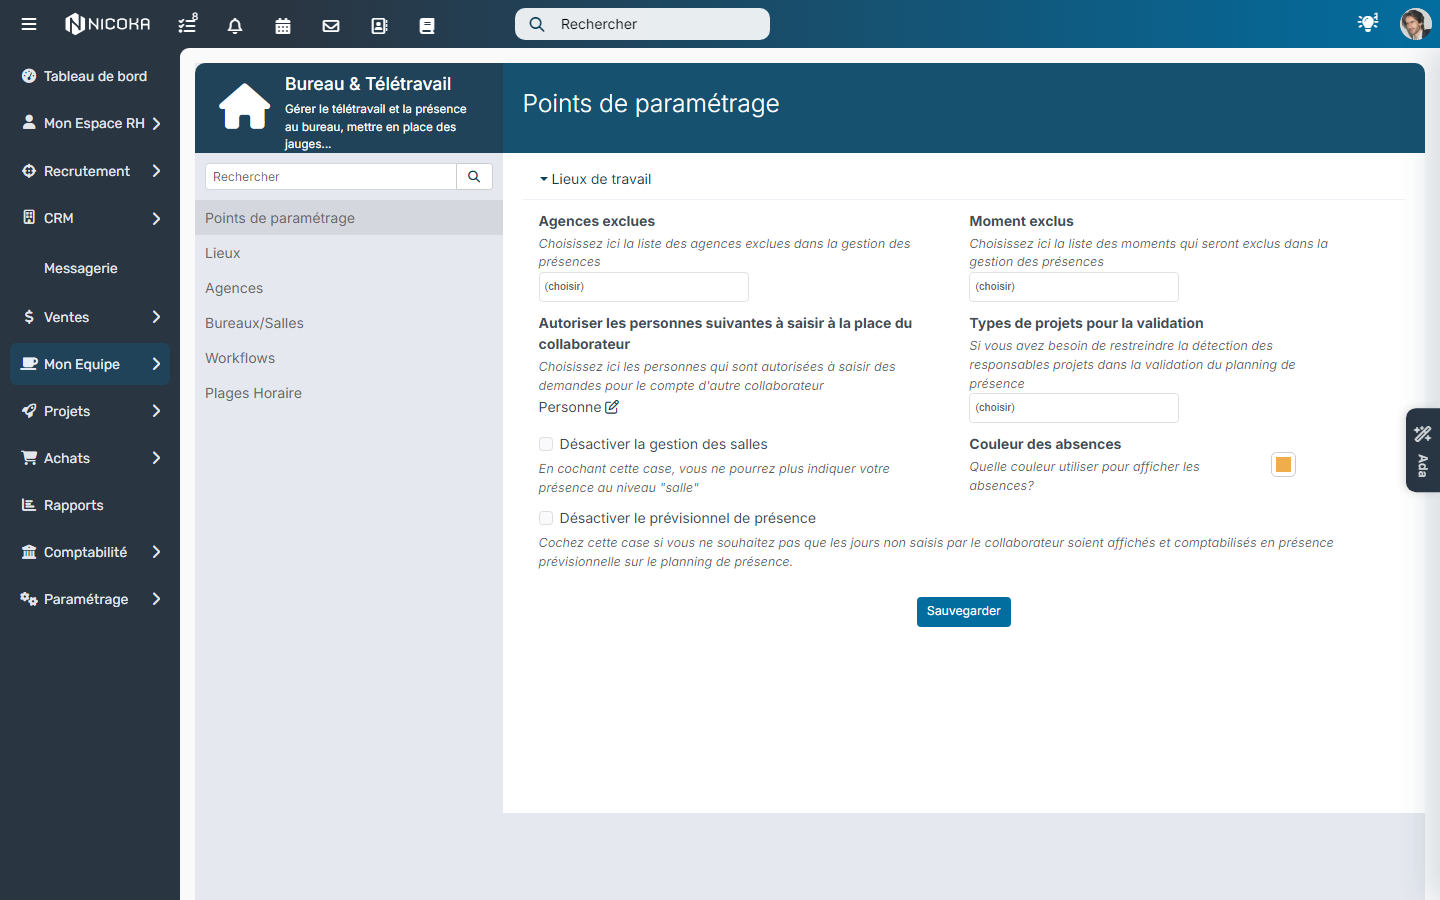Click the CRM building icon
Image resolution: width=1440 pixels, height=900 pixels.
(x=29, y=217)
